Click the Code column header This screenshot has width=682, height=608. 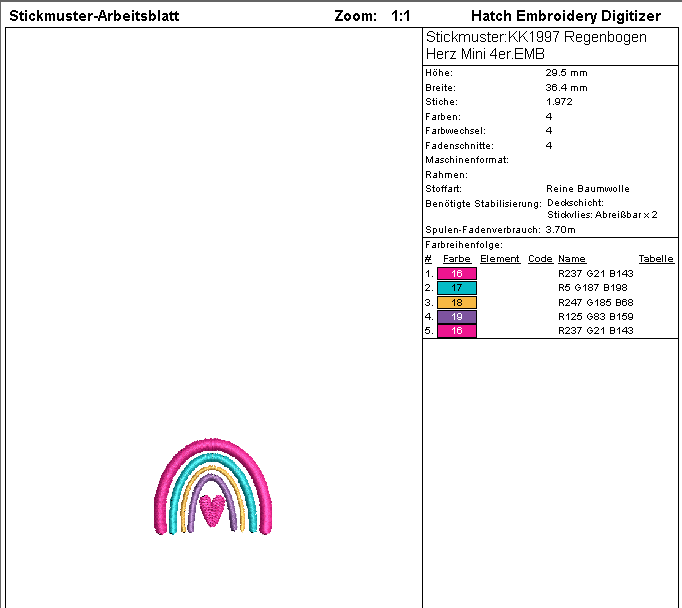pos(540,259)
